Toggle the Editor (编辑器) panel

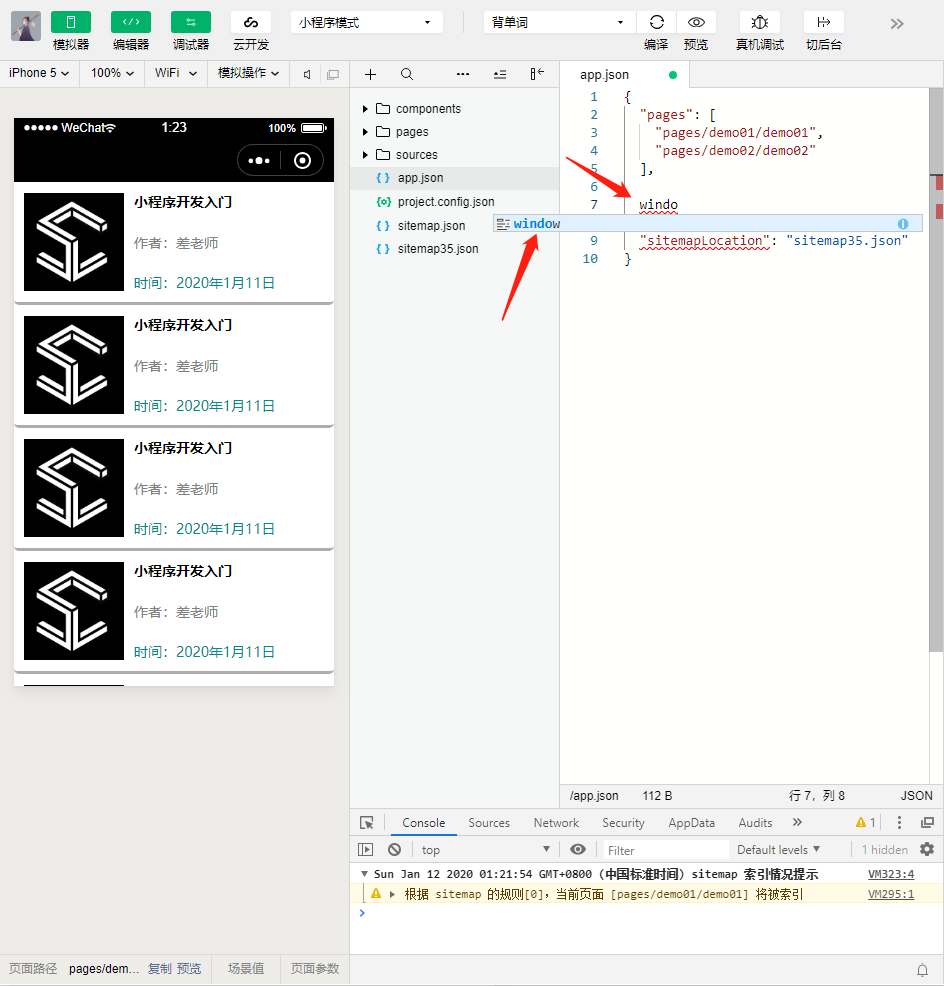click(130, 22)
